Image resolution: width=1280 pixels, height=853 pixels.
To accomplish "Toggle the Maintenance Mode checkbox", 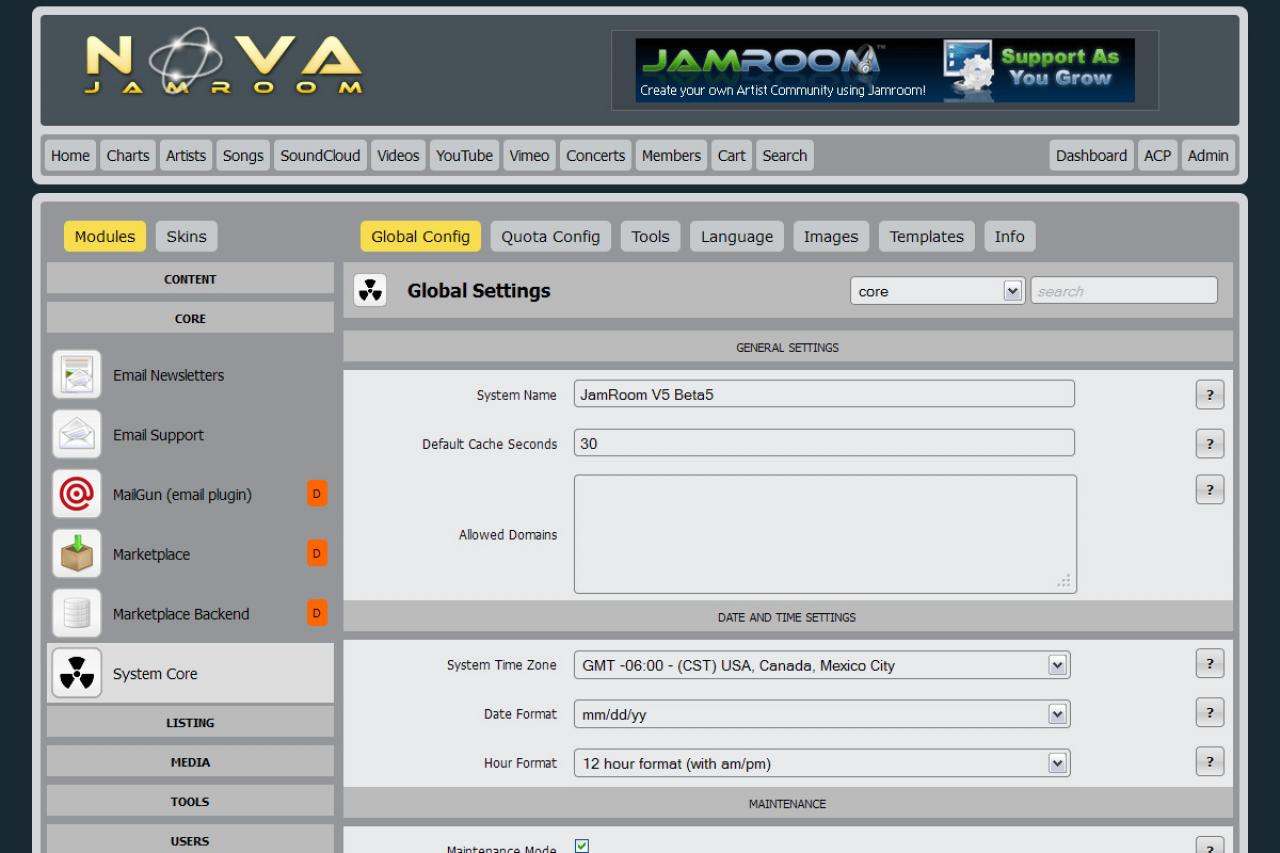I will click(582, 846).
